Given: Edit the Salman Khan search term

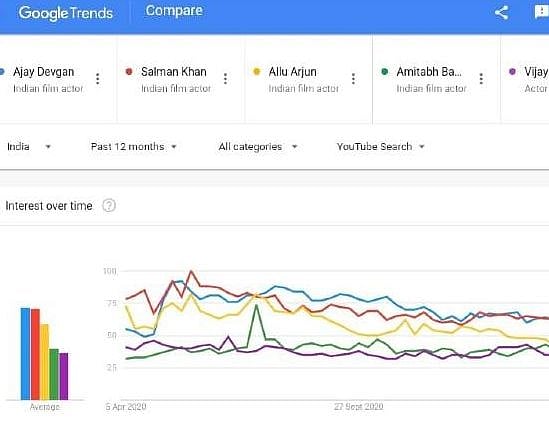Looking at the screenshot, I should (174, 72).
